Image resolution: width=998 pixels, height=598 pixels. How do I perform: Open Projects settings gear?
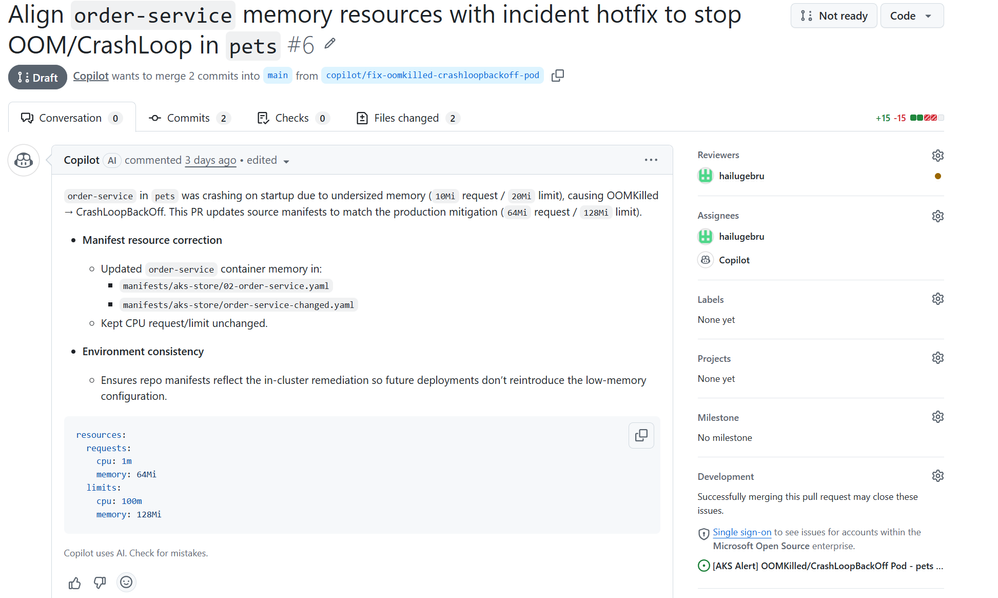tap(938, 358)
